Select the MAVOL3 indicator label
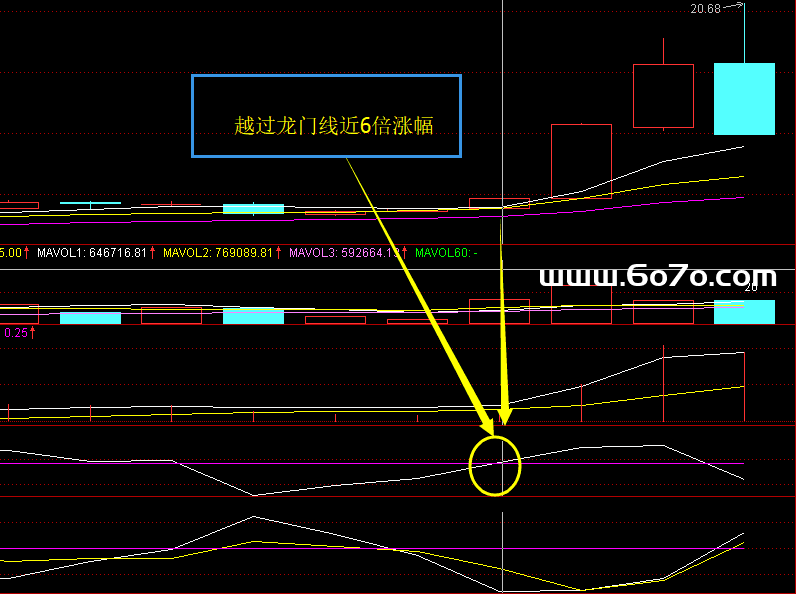This screenshot has height=594, width=796. 313,253
